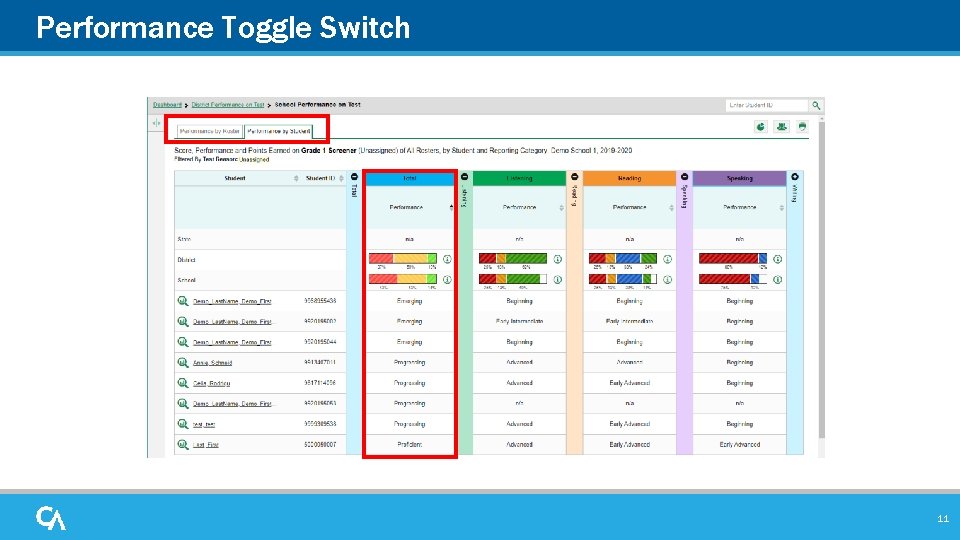
Task: Click Early Intermediate cell in Listening column
Action: coord(519,321)
